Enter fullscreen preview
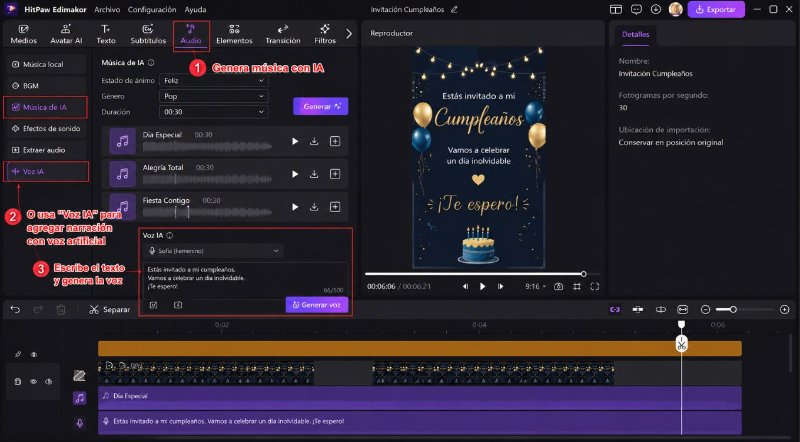The image size is (800, 442). pyautogui.click(x=595, y=286)
